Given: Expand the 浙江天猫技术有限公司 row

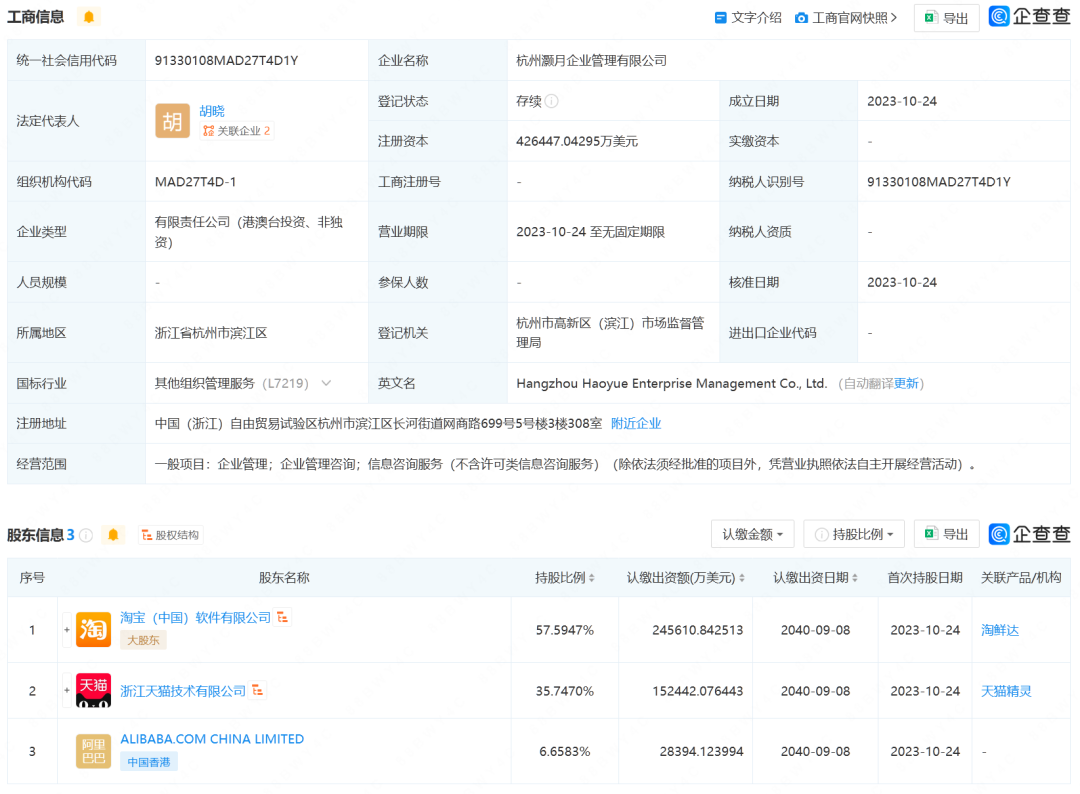Looking at the screenshot, I should pos(67,690).
